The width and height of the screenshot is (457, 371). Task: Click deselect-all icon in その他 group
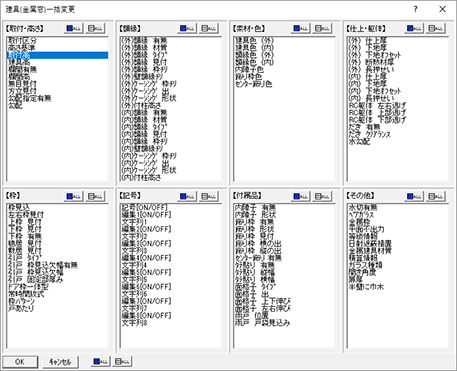(x=436, y=197)
